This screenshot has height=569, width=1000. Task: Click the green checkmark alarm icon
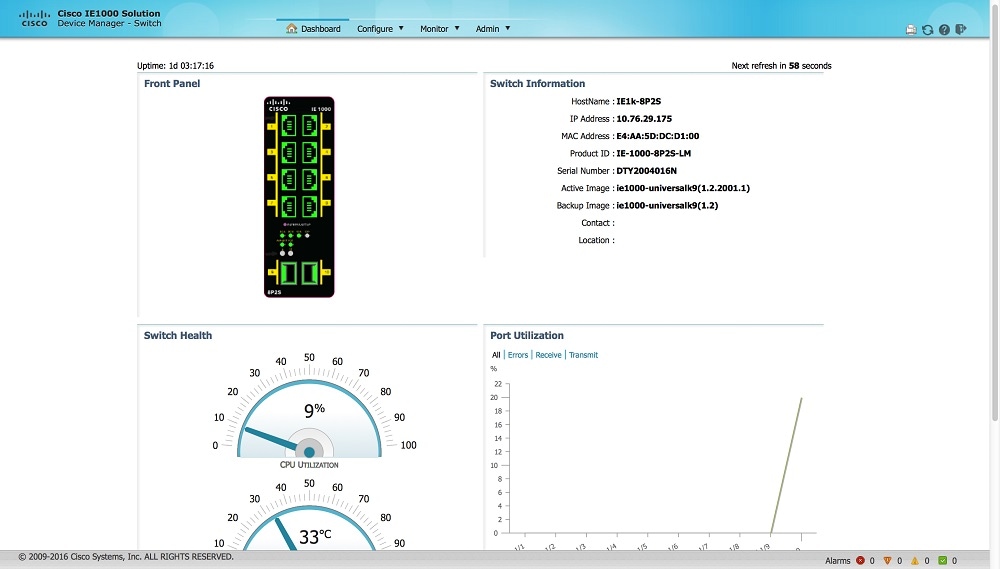pos(942,561)
